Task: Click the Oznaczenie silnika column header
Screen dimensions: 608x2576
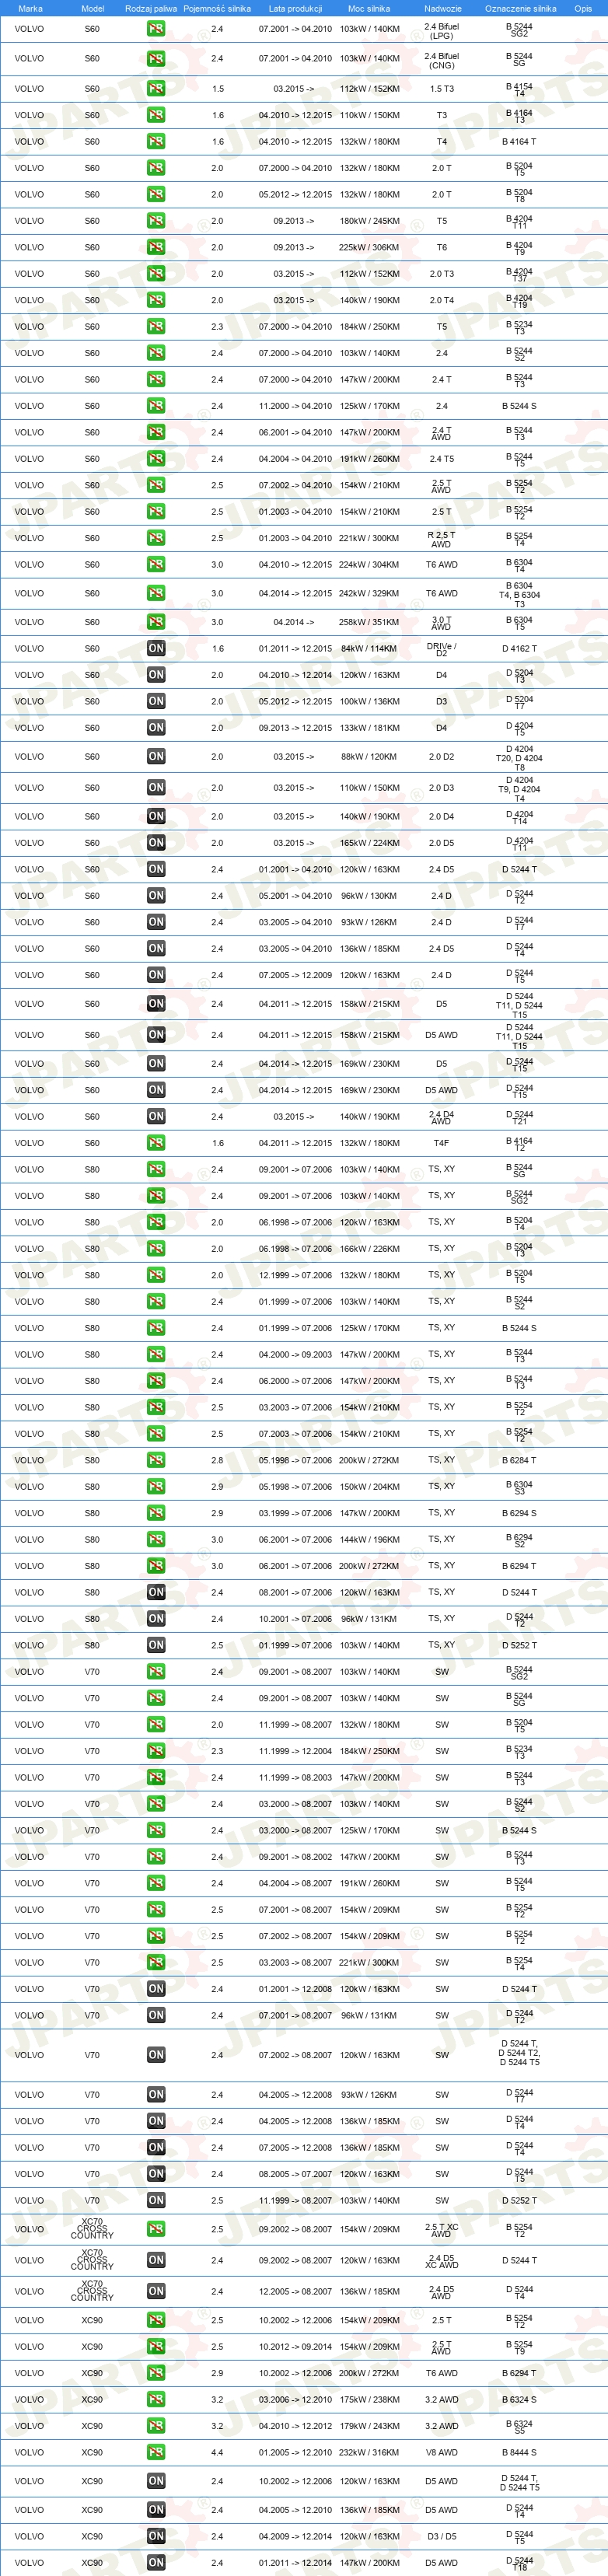Action: (x=520, y=8)
